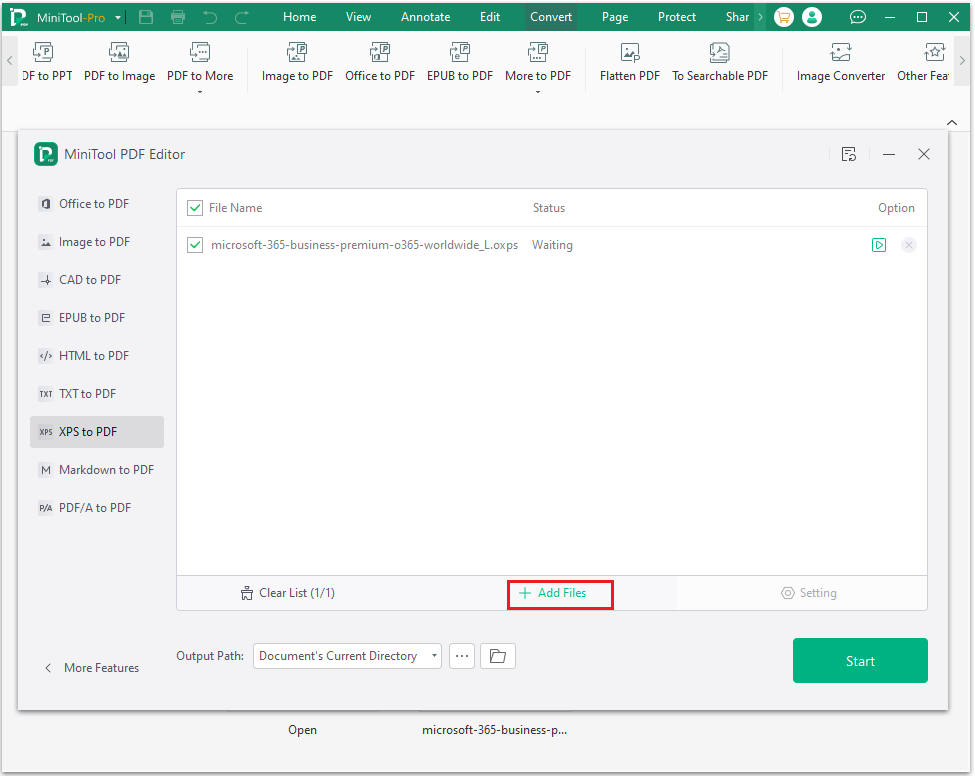Go back to More Features

pyautogui.click(x=91, y=668)
